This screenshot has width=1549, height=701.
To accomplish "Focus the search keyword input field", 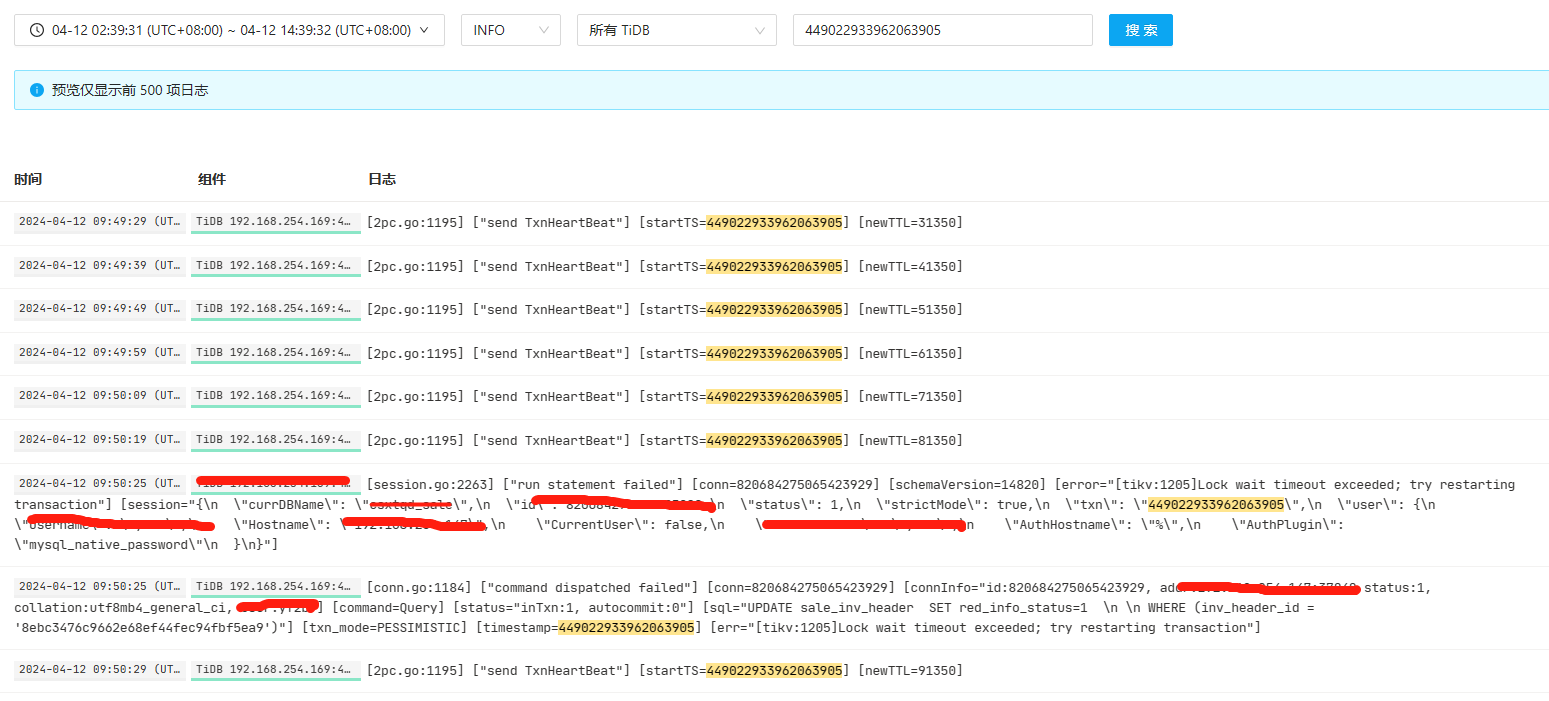I will [x=942, y=30].
